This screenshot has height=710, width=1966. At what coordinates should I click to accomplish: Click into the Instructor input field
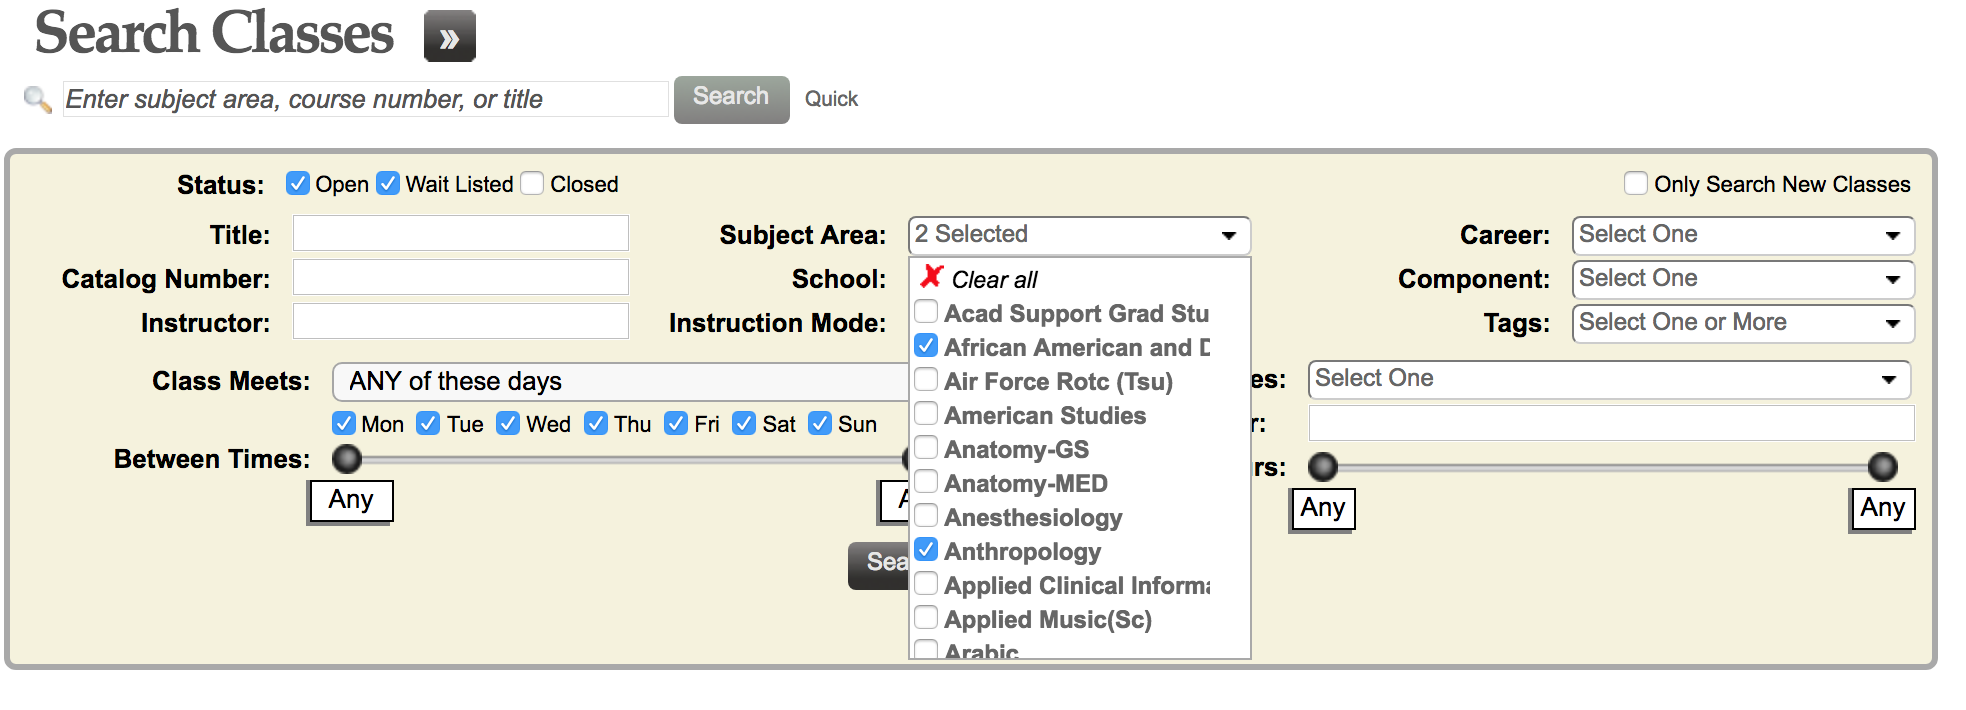460,322
